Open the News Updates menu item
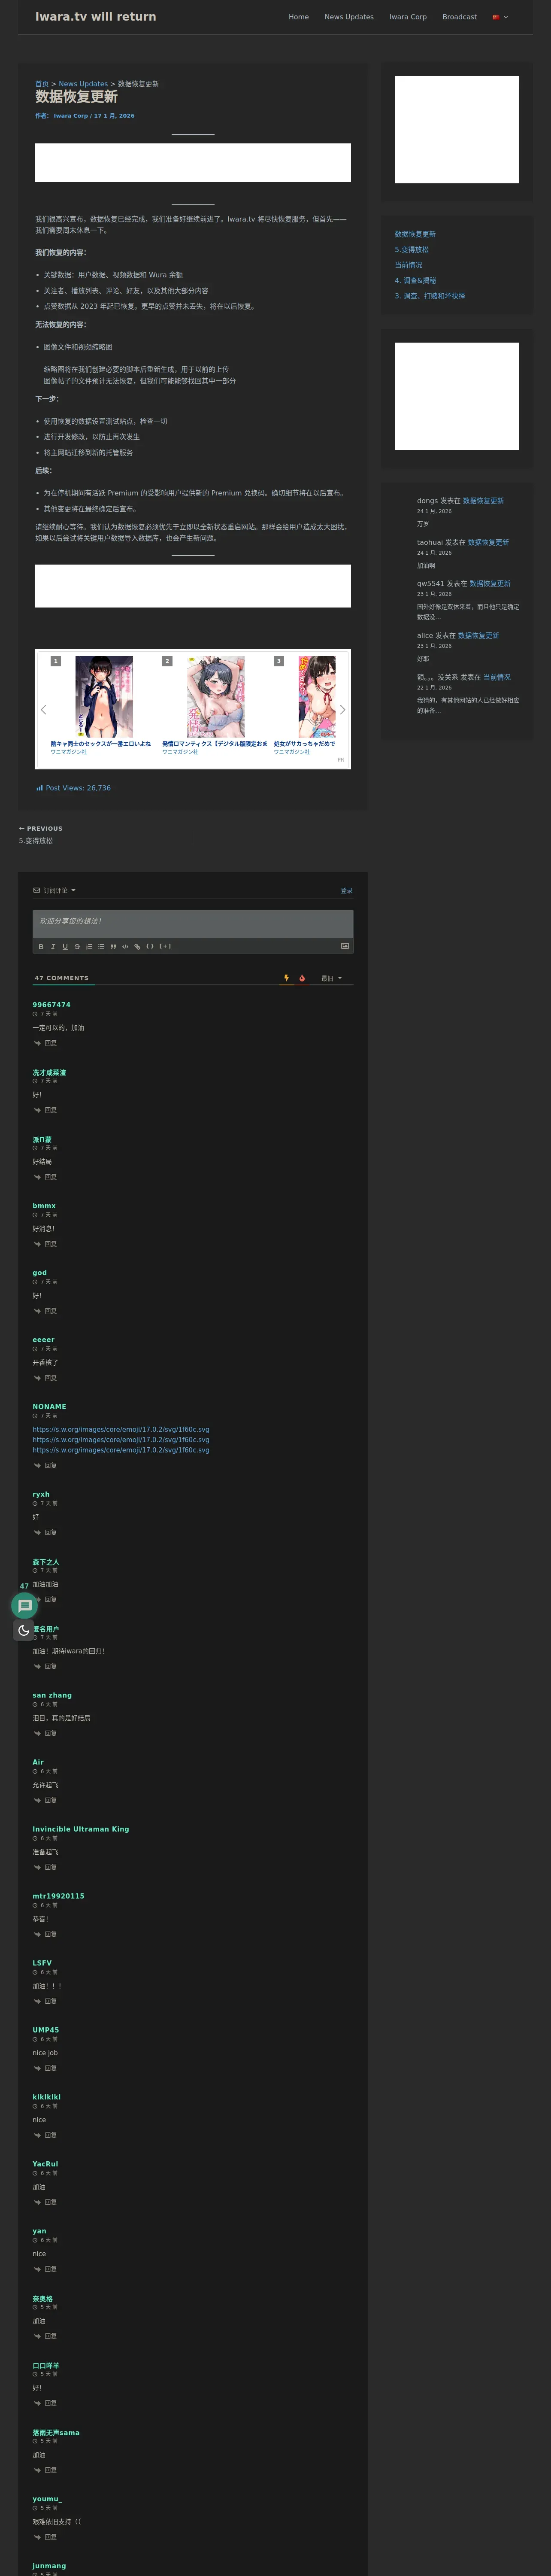Screen dimensions: 551x2576 (349, 17)
